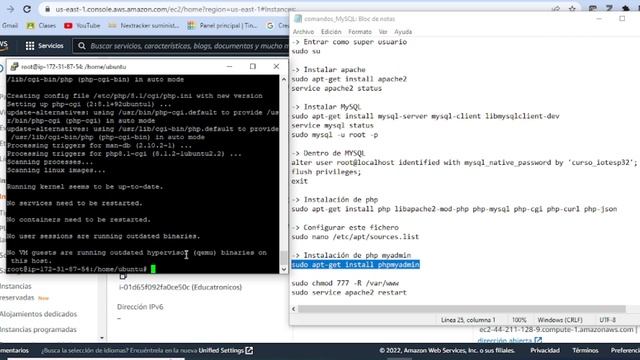
Task: Open the Nextracker suminist bookmark
Action: (x=144, y=25)
